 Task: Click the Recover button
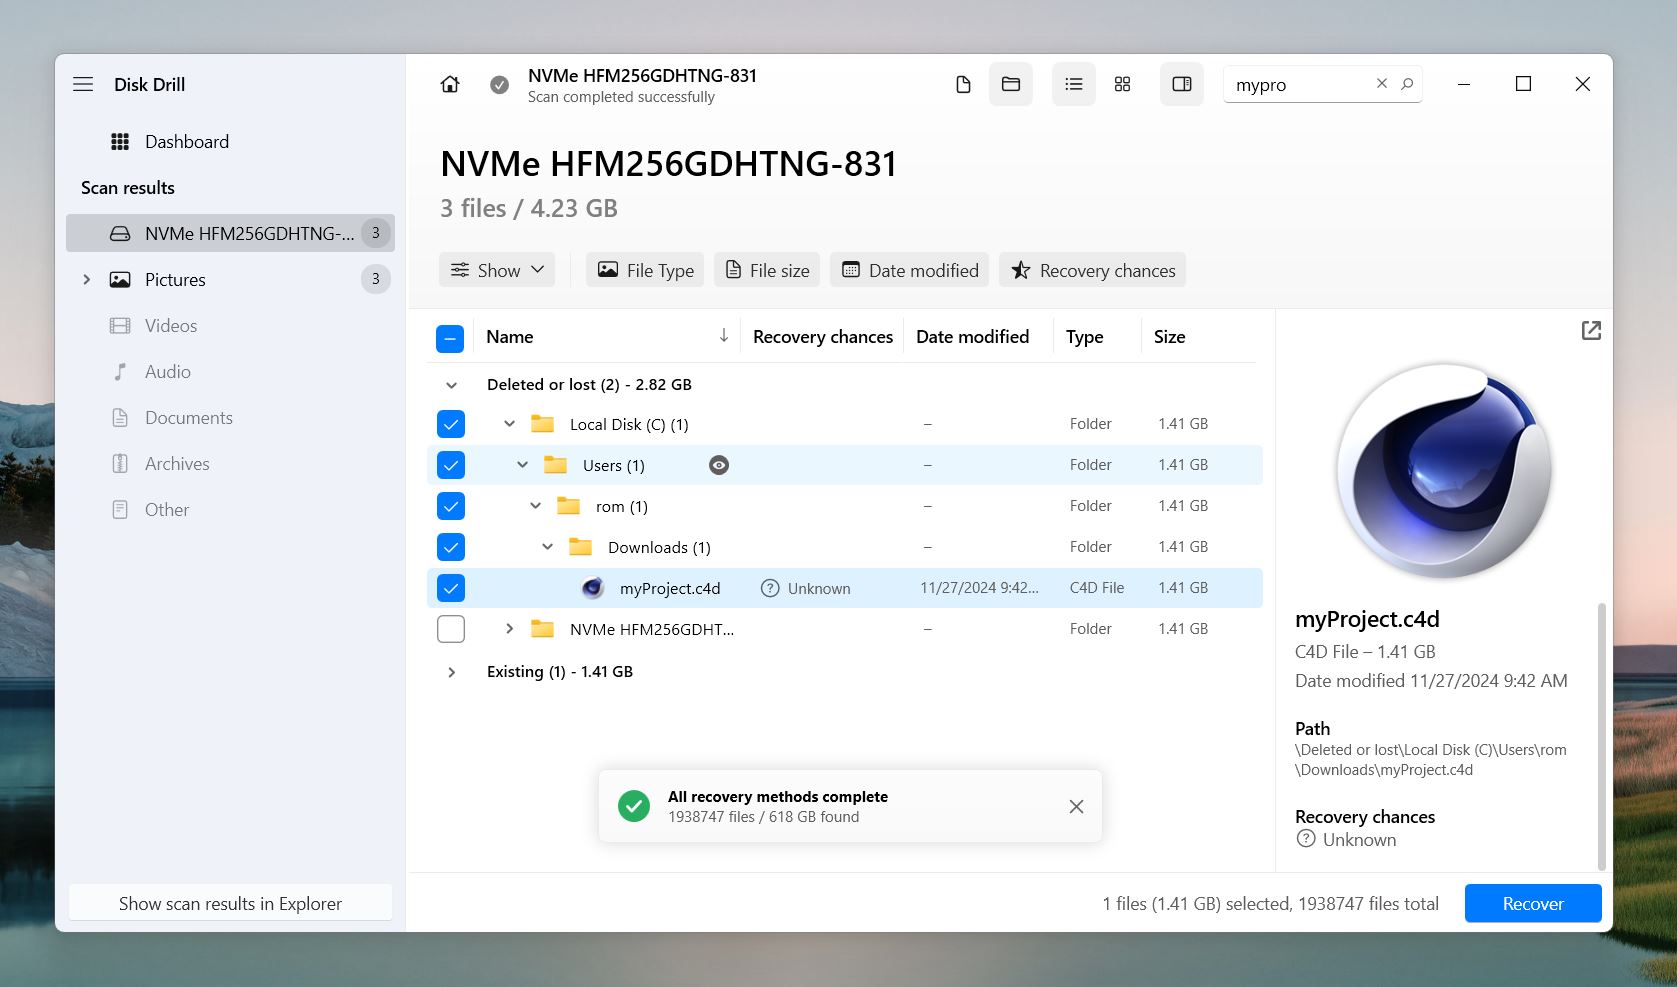click(1533, 903)
